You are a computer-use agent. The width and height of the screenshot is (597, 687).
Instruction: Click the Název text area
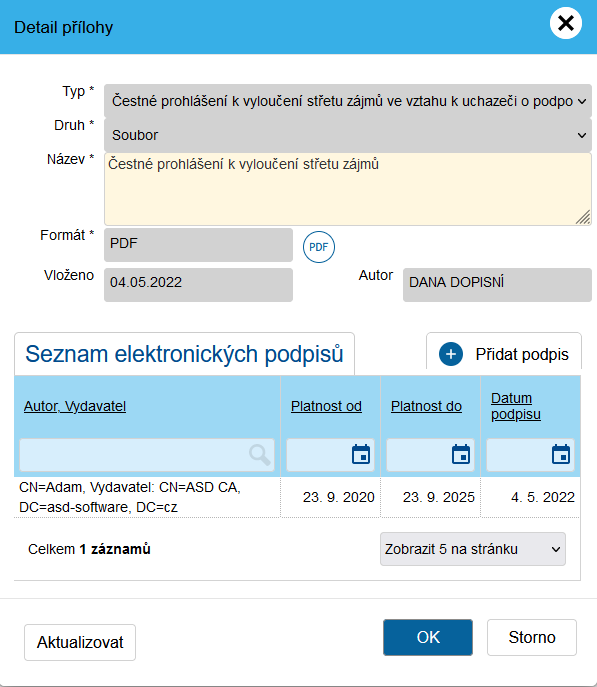tap(348, 189)
